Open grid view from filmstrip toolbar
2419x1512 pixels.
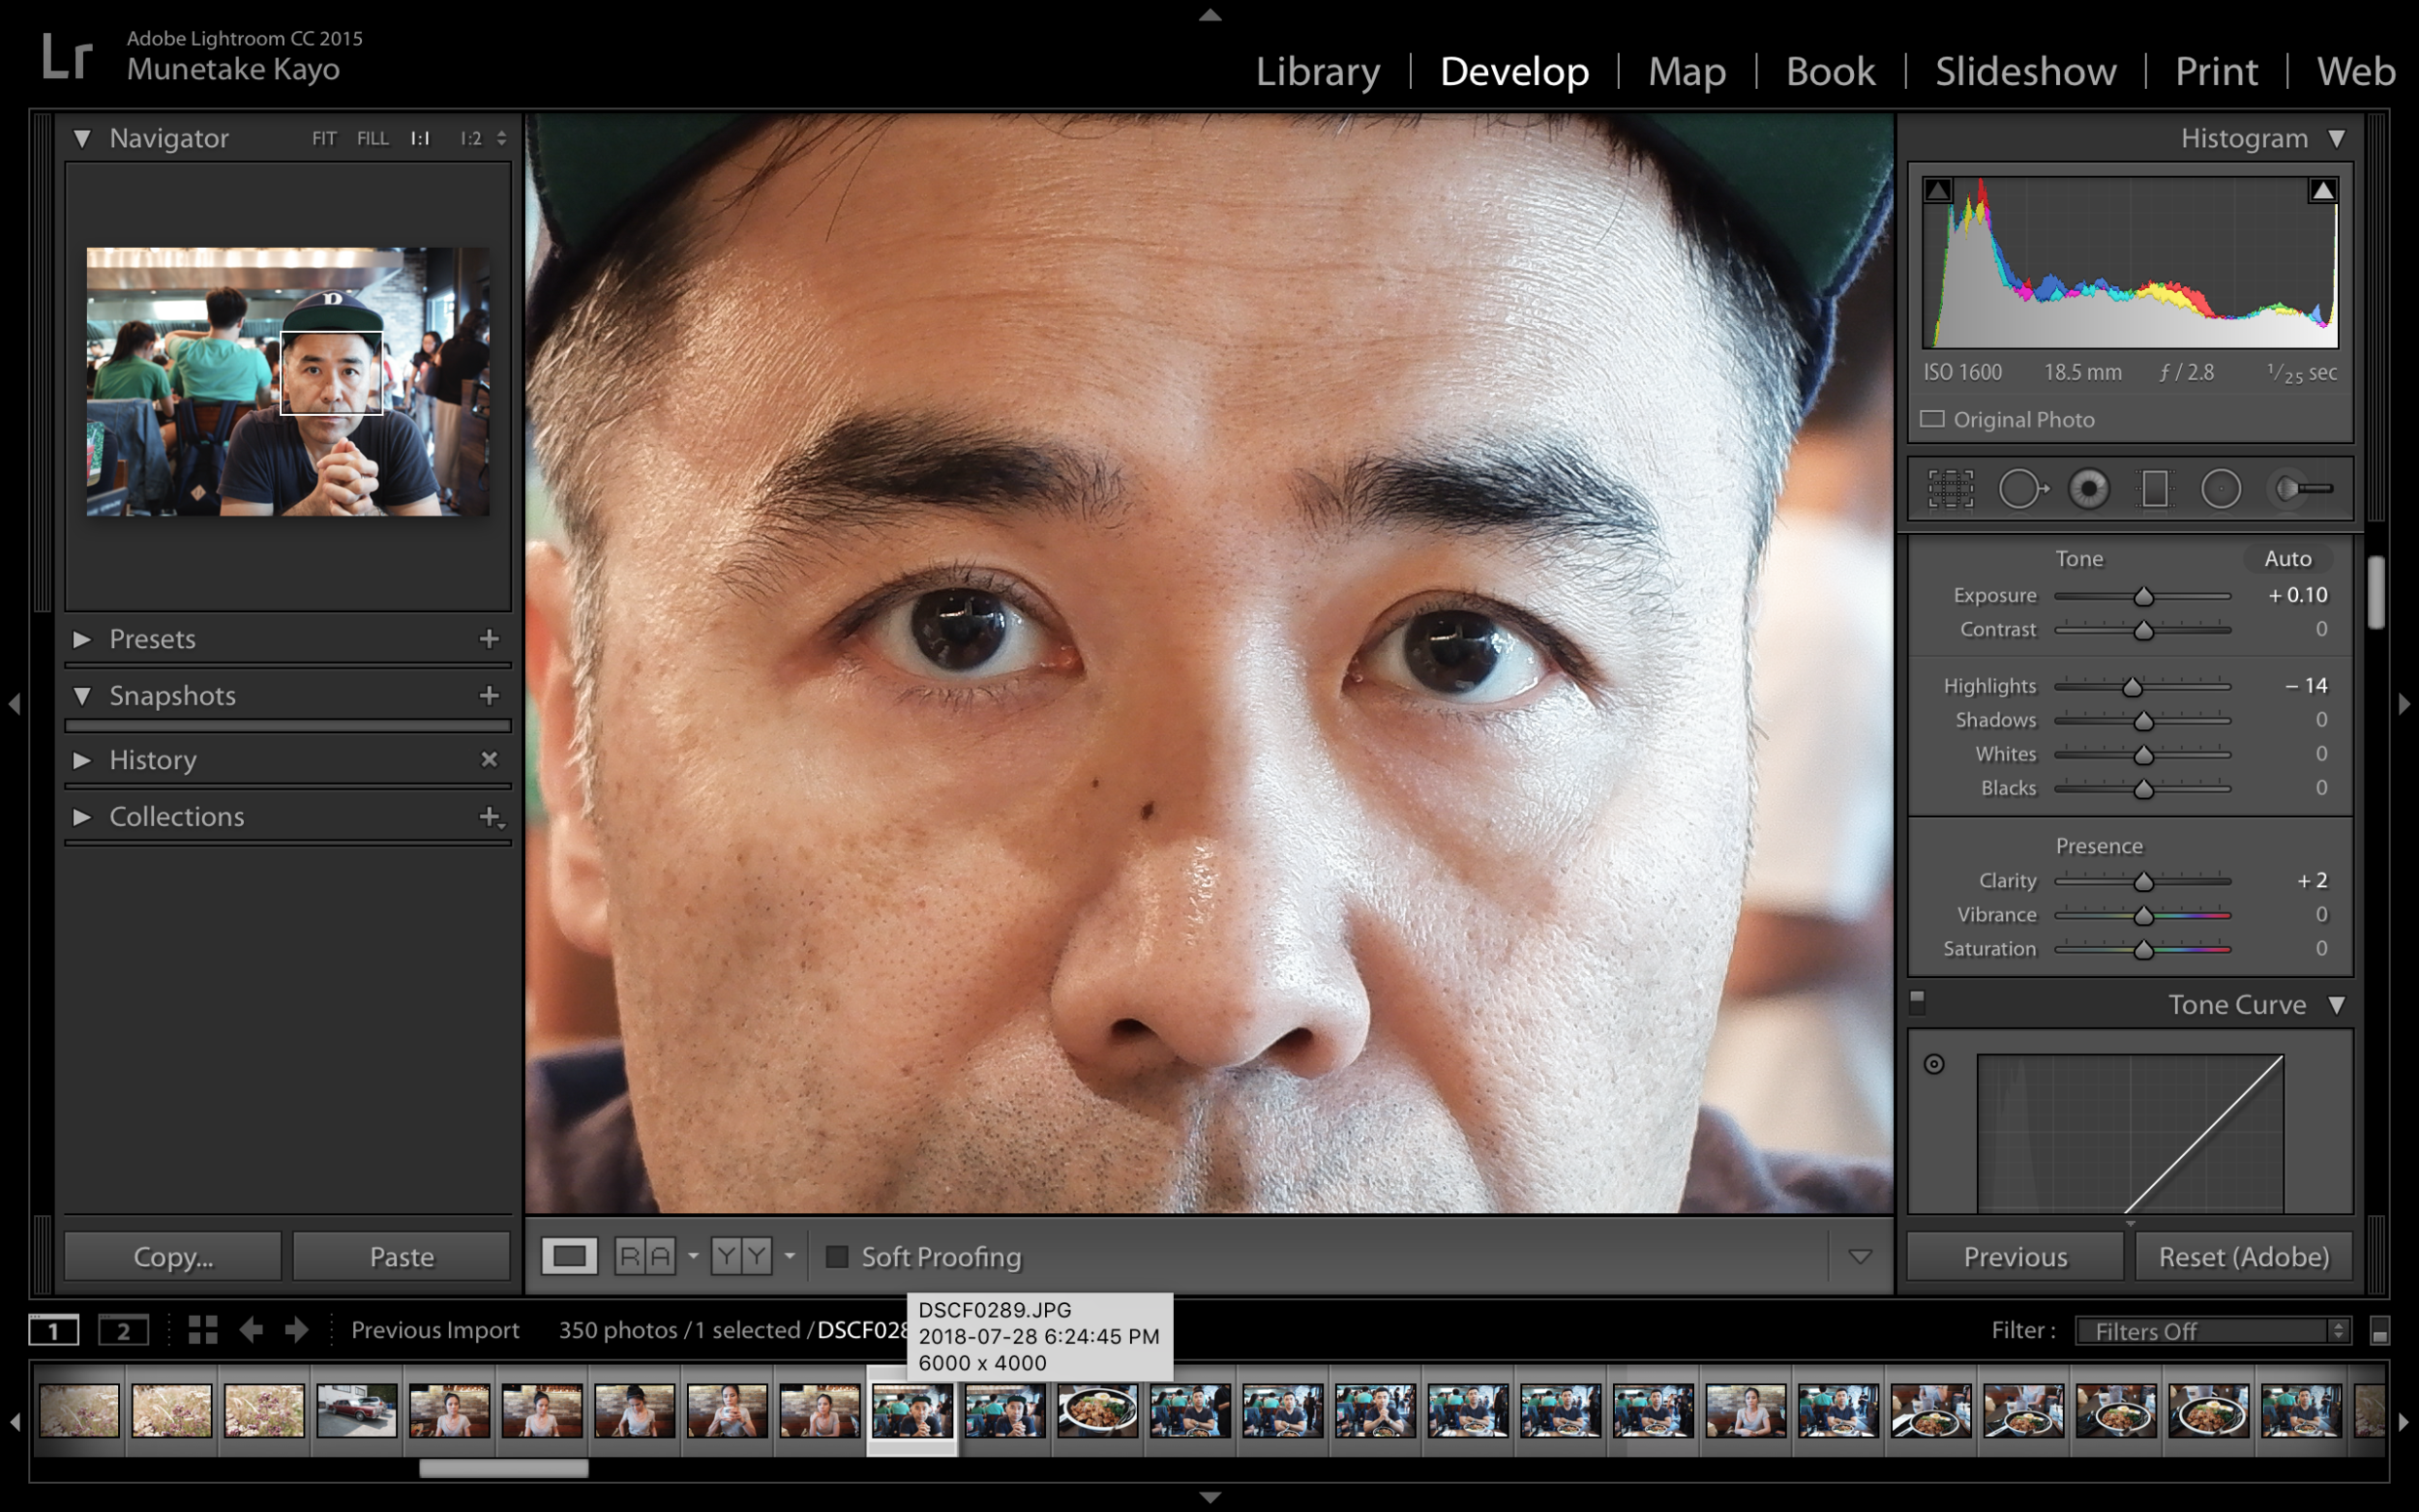pos(203,1329)
